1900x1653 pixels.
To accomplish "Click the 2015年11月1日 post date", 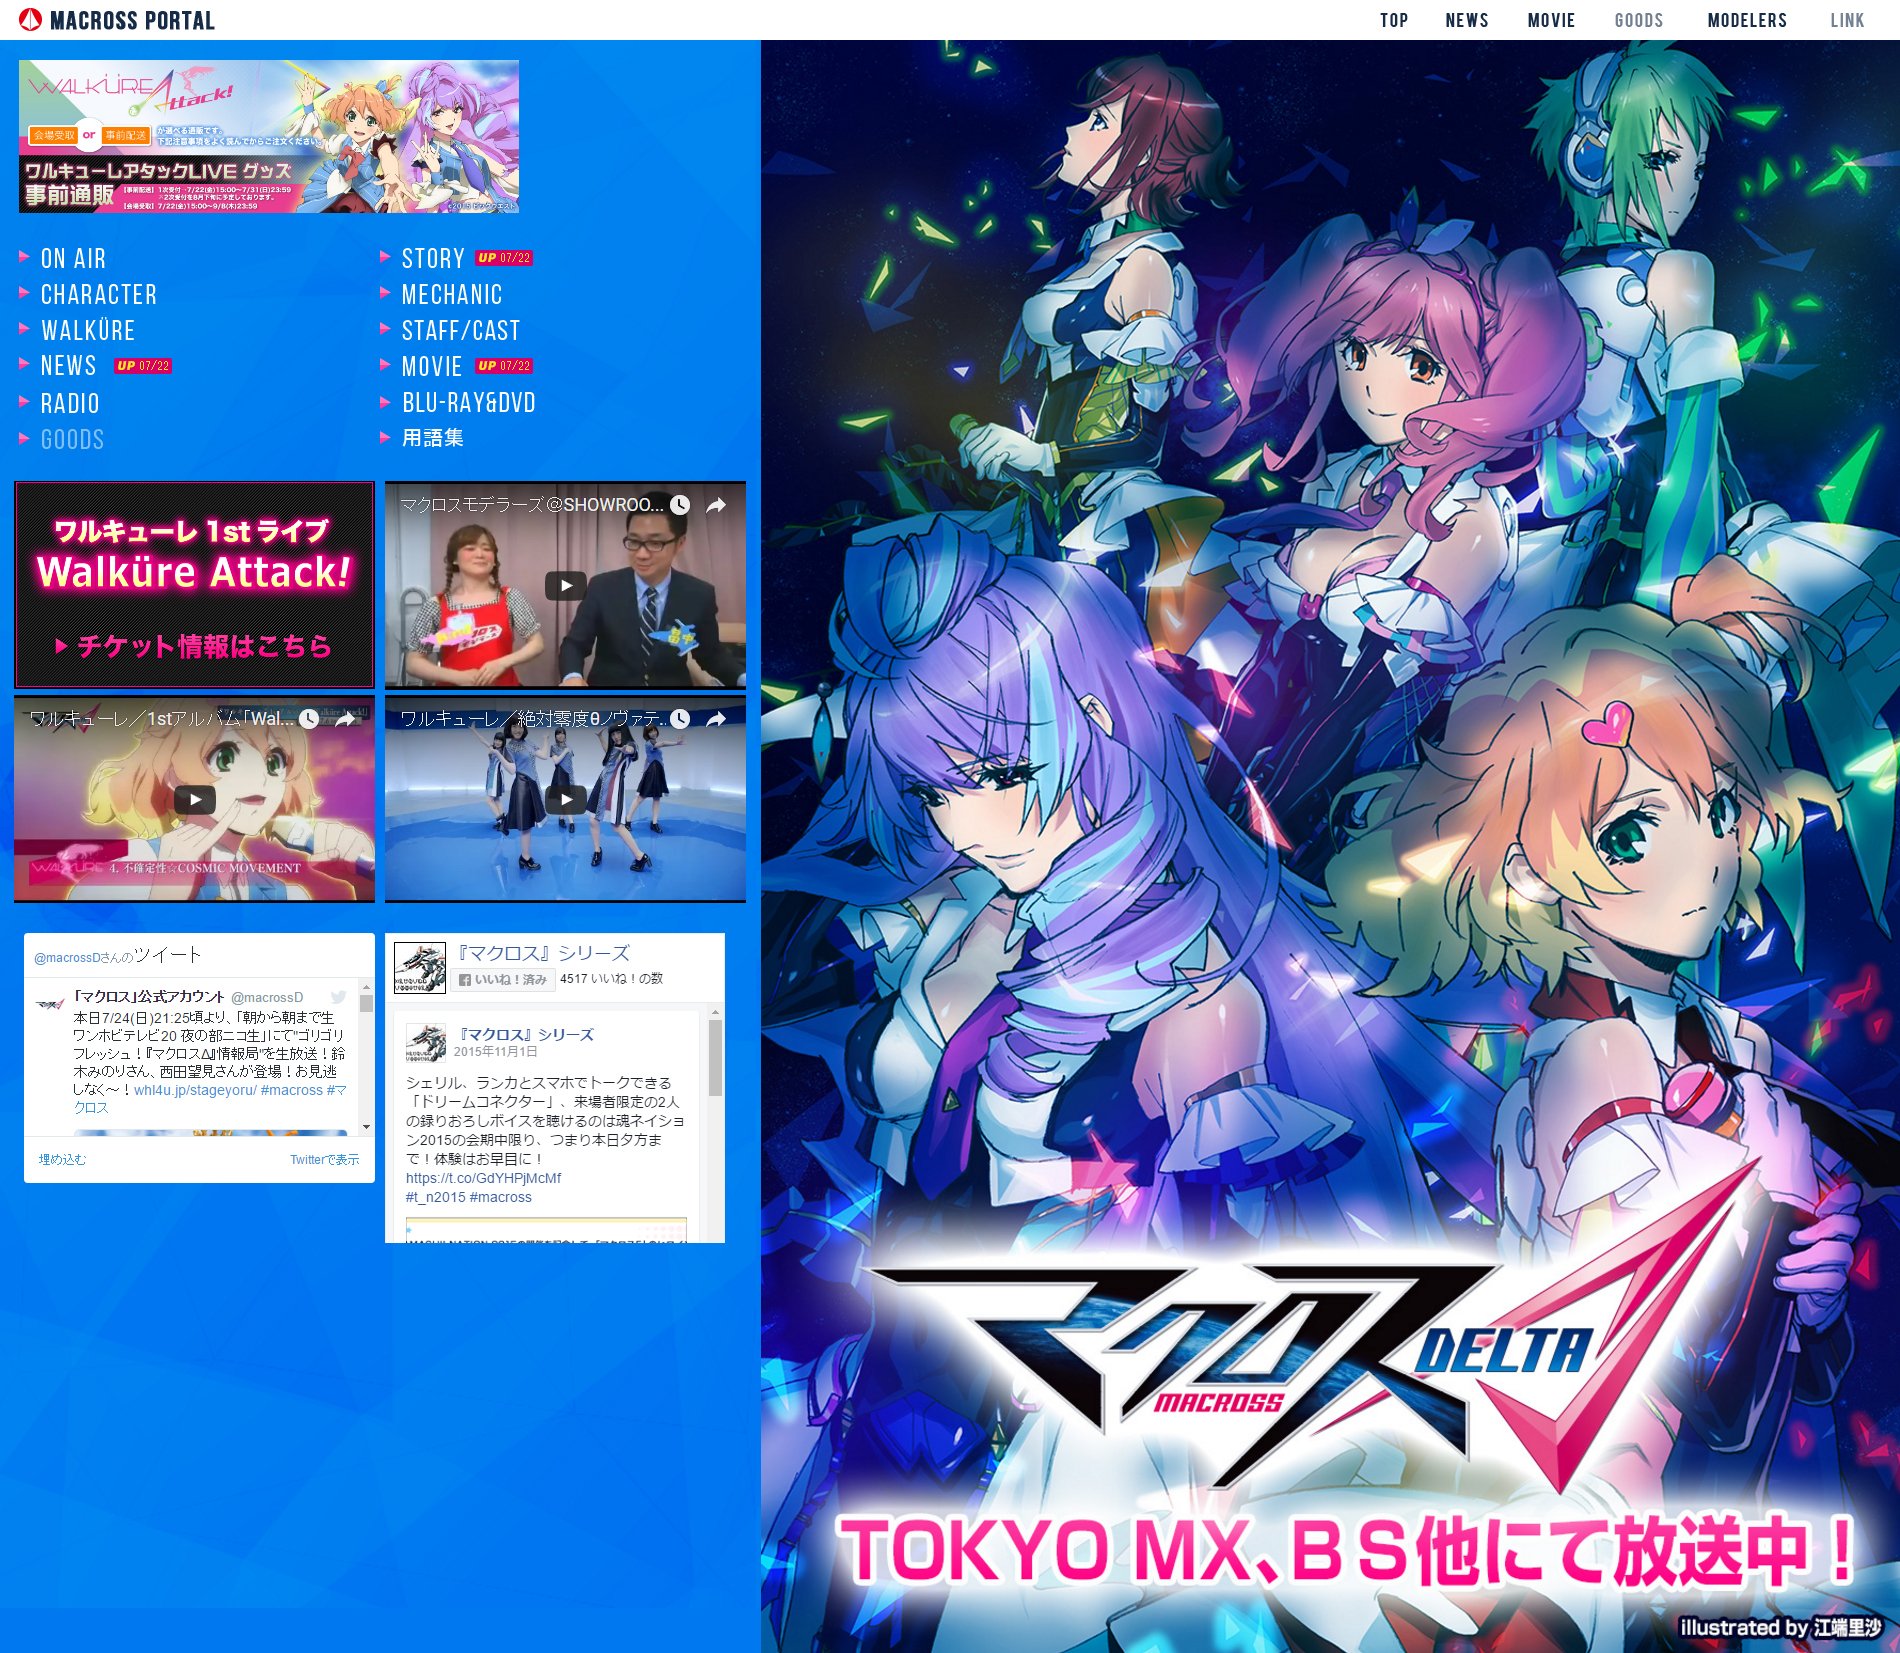I will click(x=495, y=1052).
